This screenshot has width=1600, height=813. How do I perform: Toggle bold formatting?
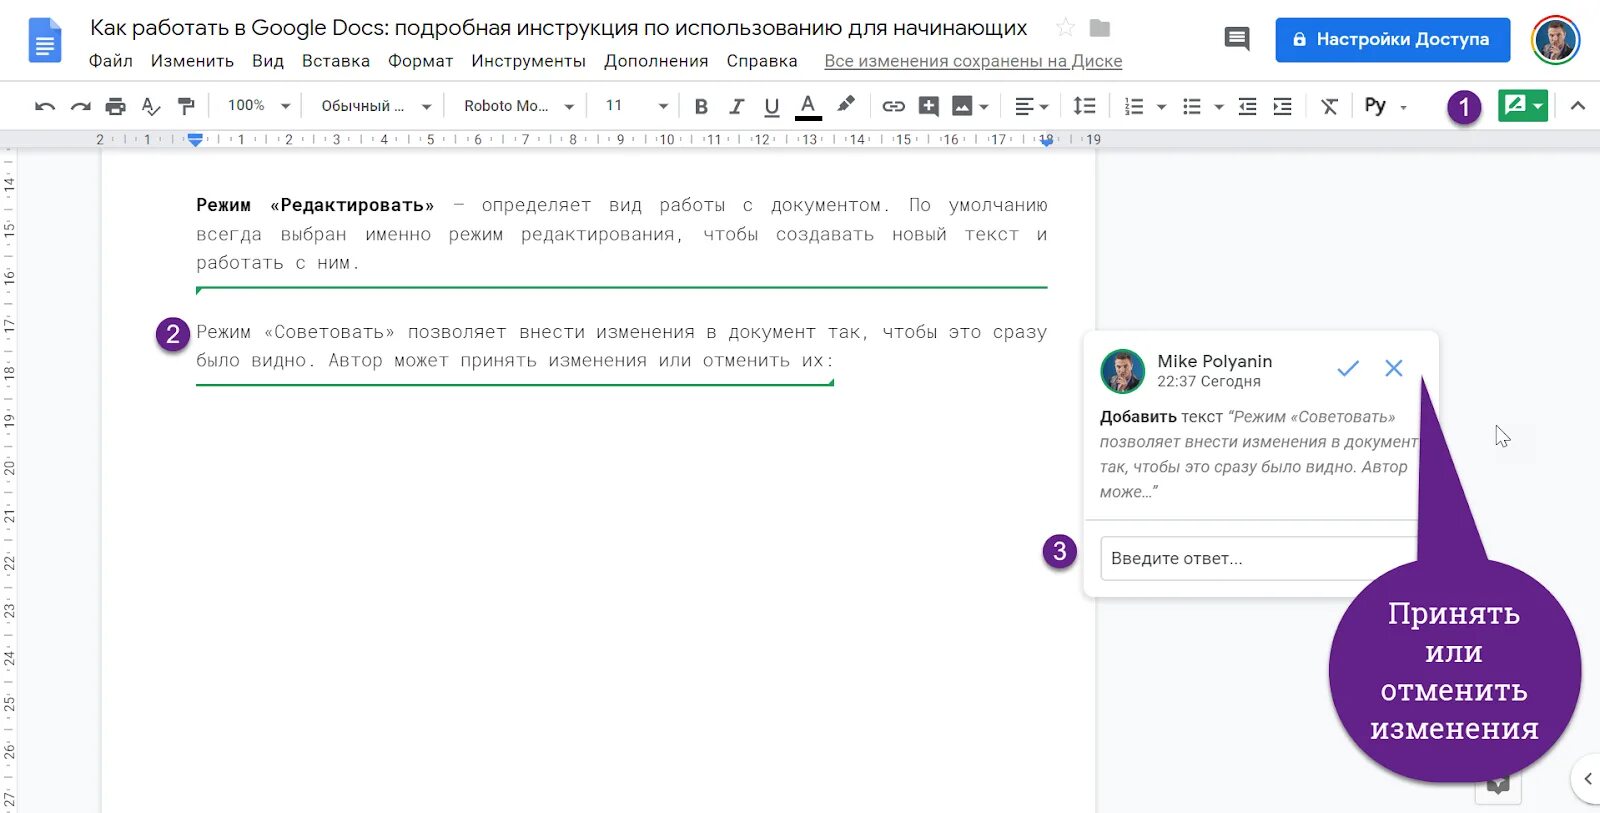[701, 106]
